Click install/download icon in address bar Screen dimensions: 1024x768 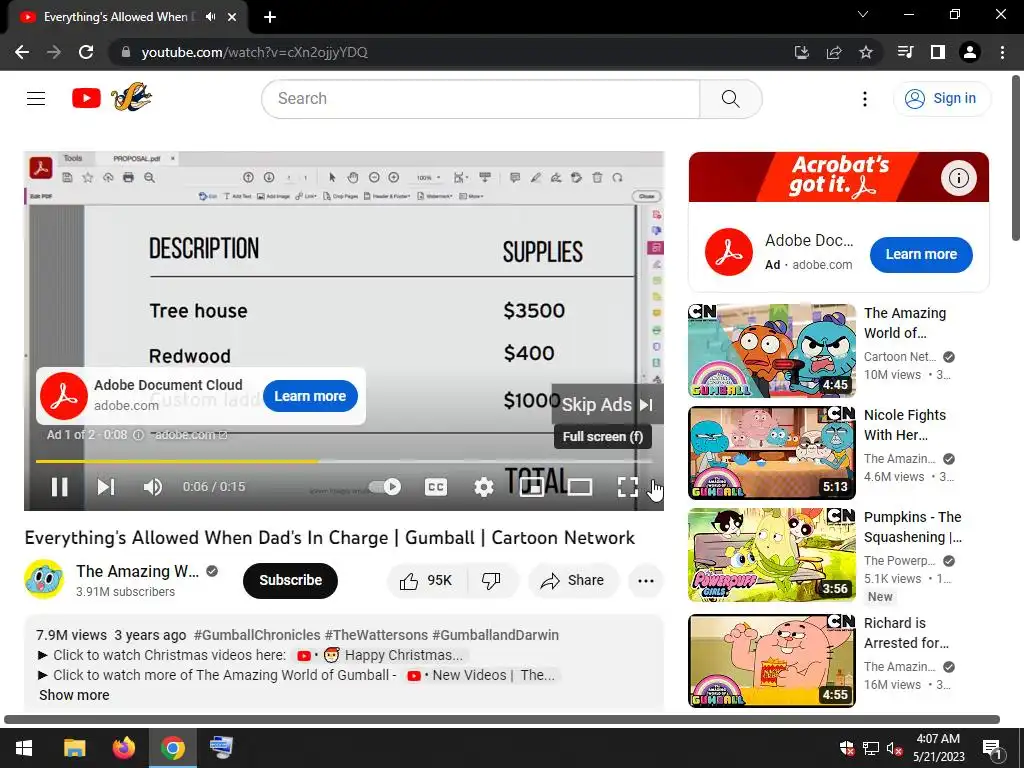[801, 52]
